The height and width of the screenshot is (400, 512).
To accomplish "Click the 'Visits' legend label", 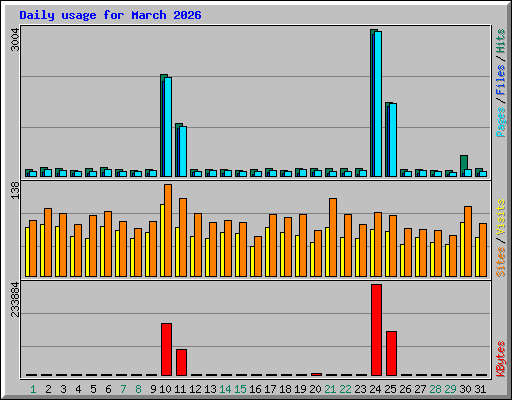I will coord(501,218).
